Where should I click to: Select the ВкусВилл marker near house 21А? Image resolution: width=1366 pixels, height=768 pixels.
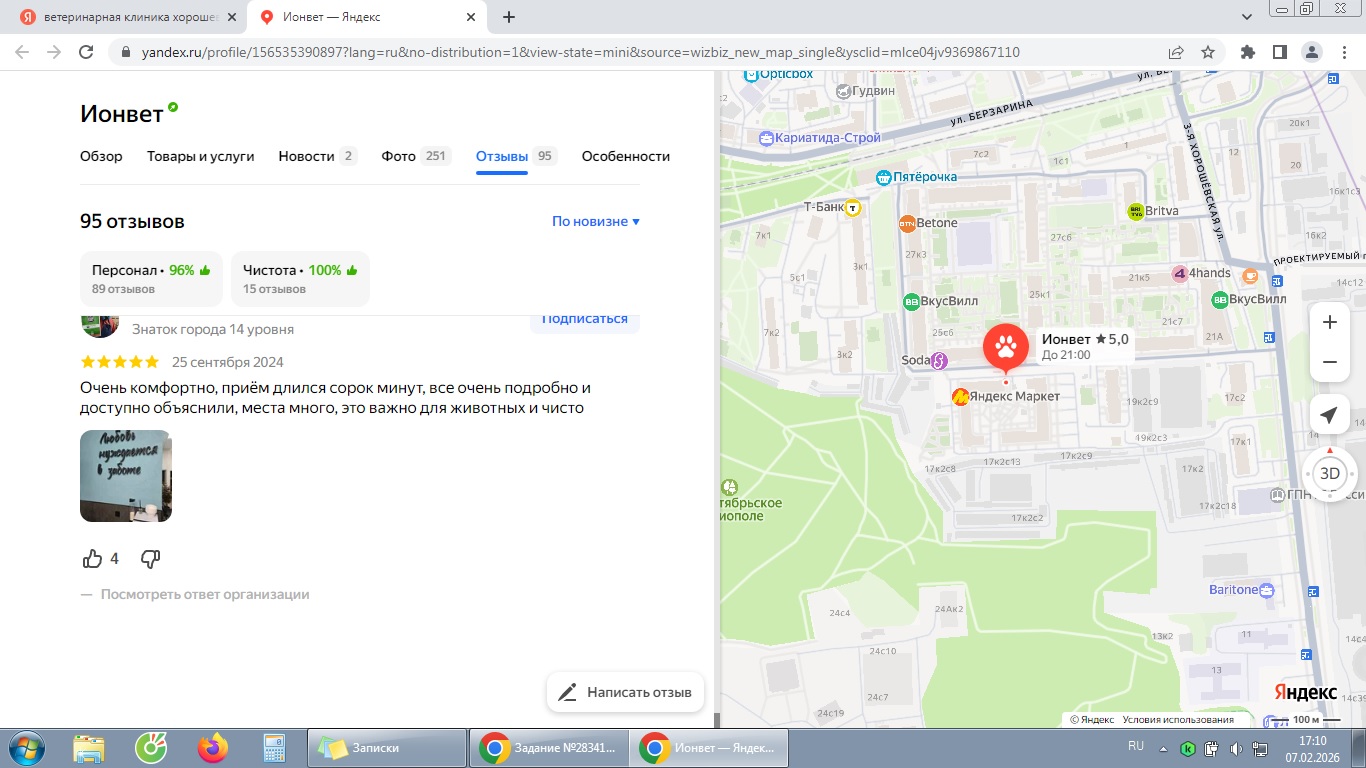pos(1219,299)
